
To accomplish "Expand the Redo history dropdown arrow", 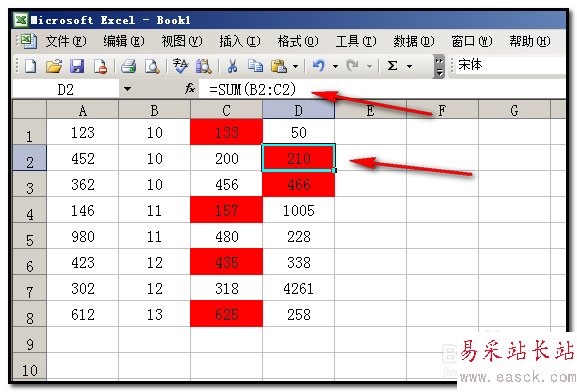I will pyautogui.click(x=369, y=67).
